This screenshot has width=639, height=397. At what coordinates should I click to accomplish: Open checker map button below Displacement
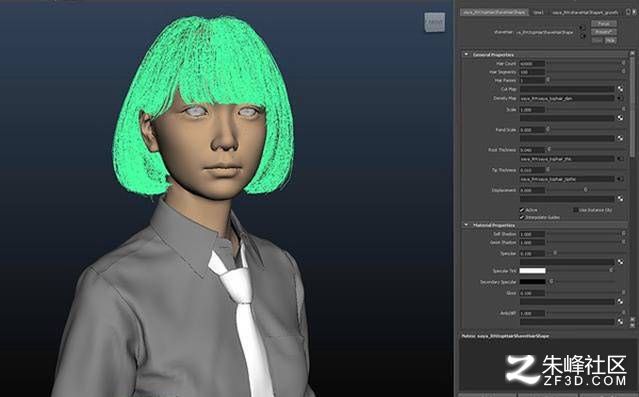point(620,199)
